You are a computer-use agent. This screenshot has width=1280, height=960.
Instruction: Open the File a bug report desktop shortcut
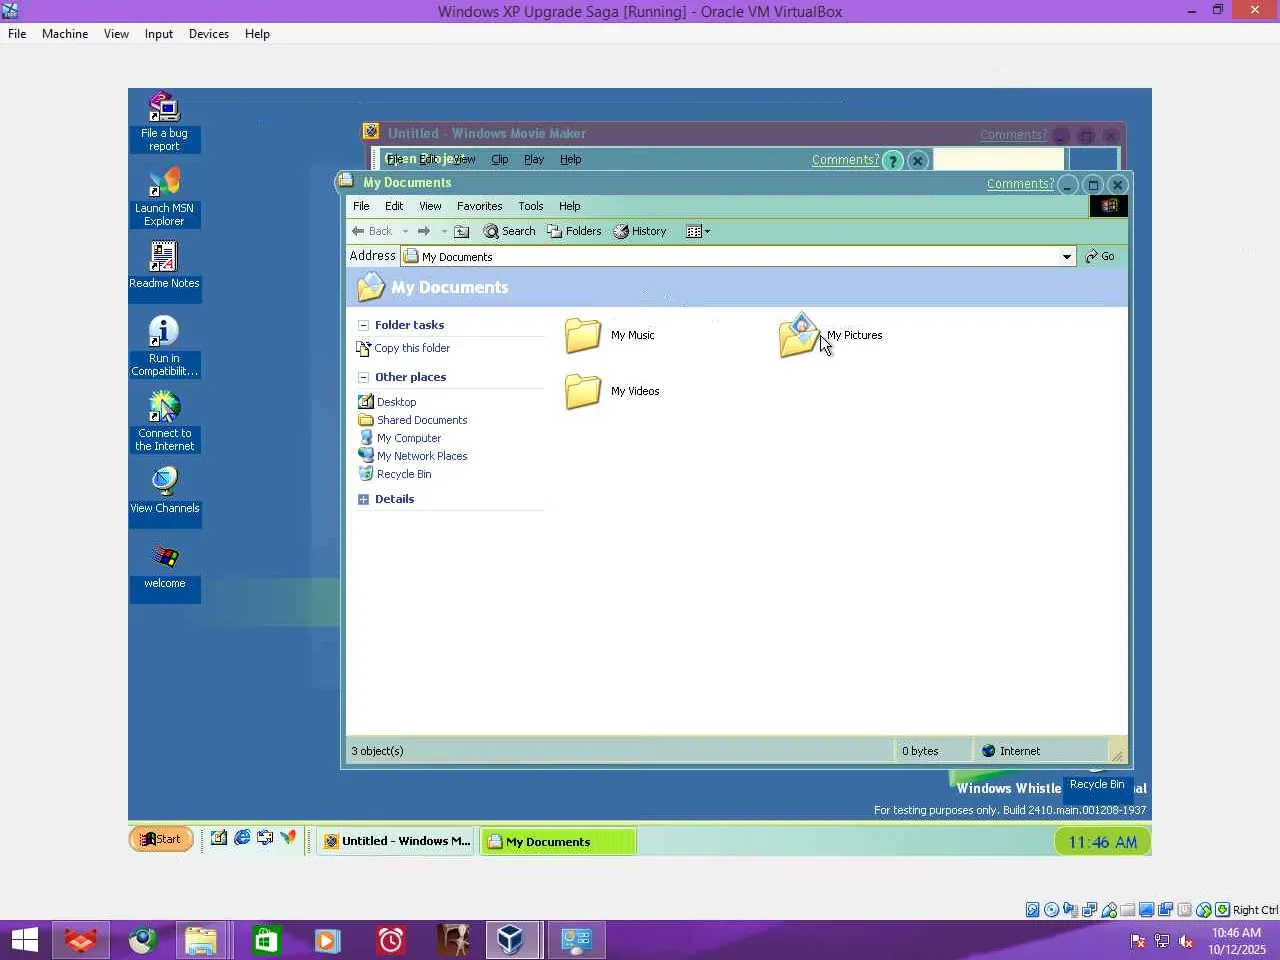point(164,122)
